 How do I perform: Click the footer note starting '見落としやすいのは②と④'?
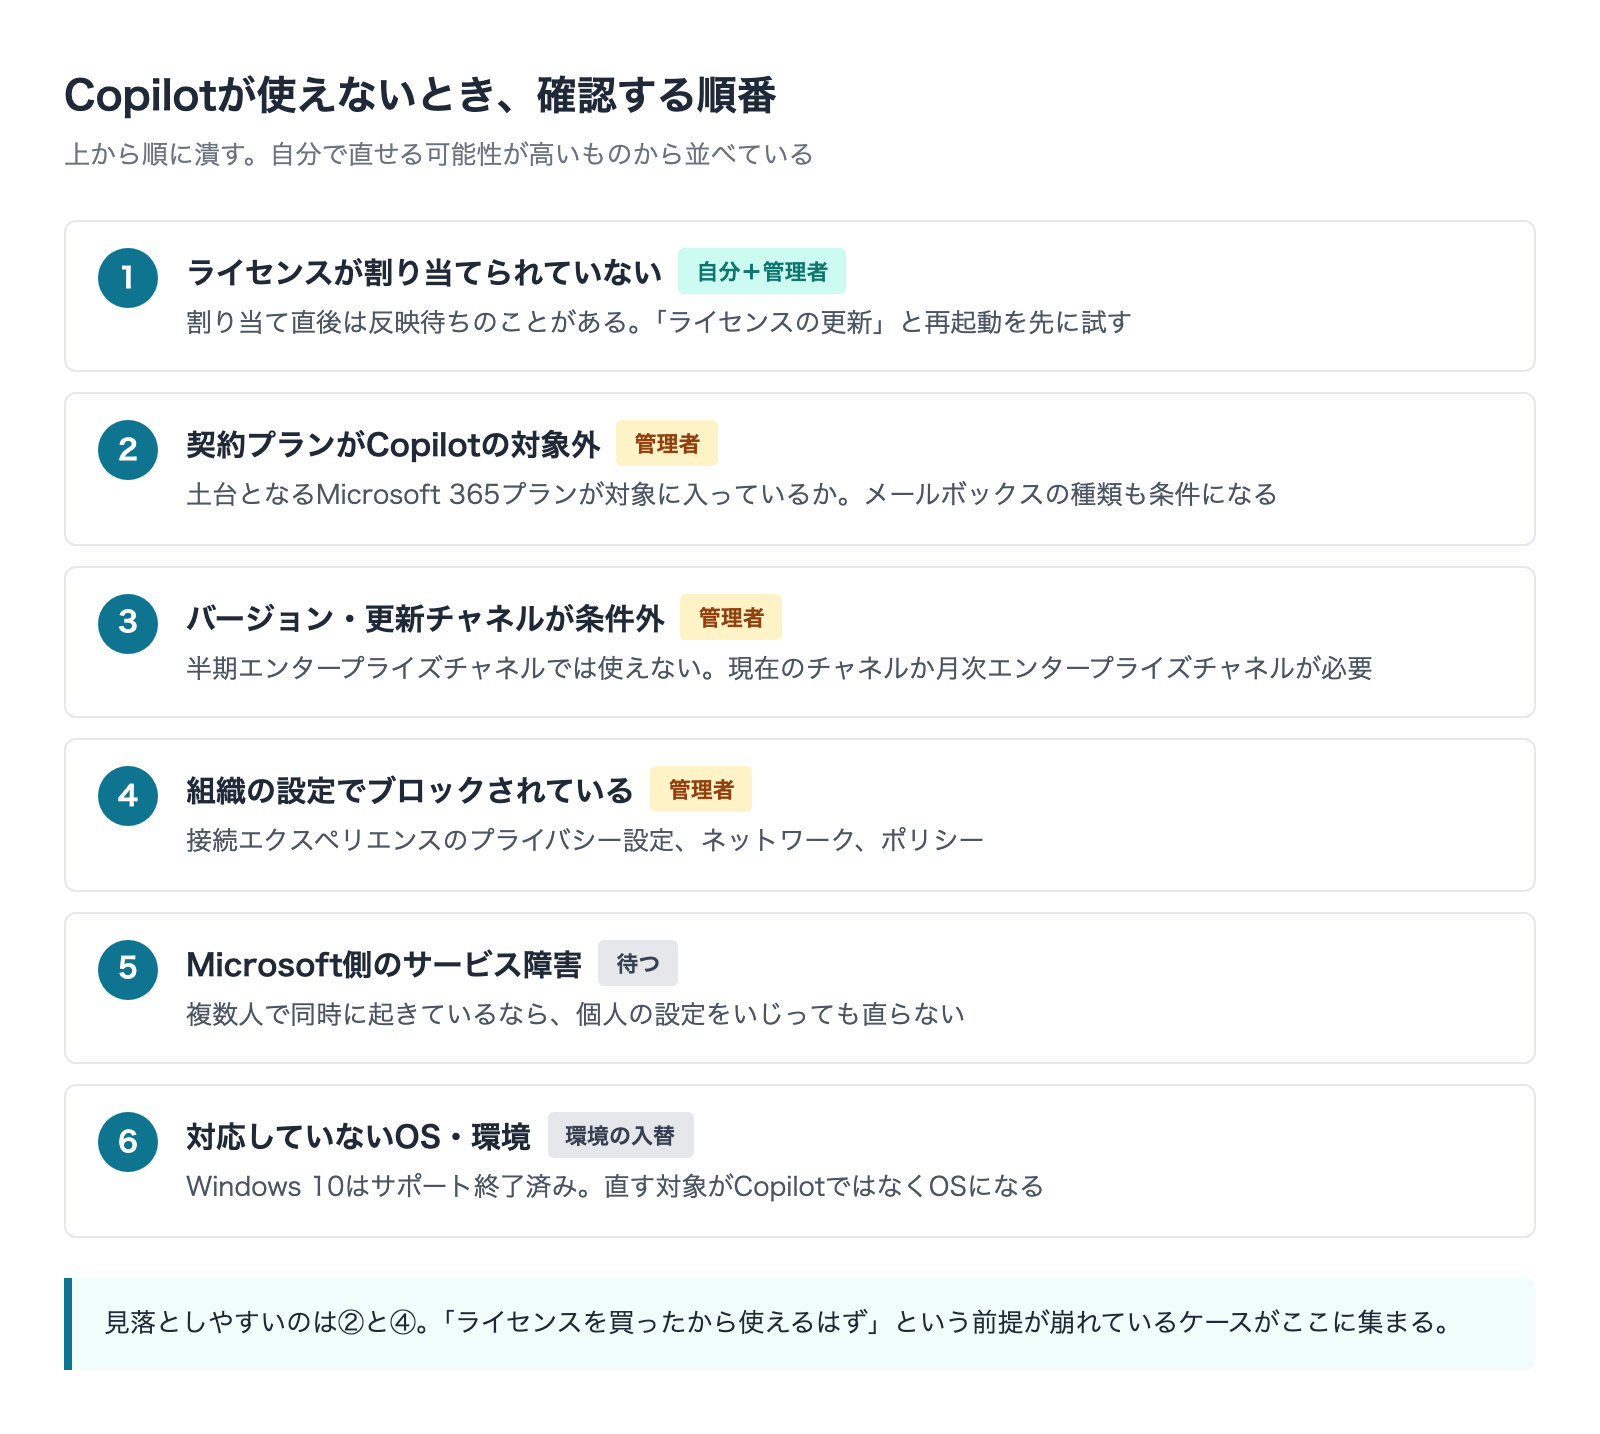[779, 1323]
